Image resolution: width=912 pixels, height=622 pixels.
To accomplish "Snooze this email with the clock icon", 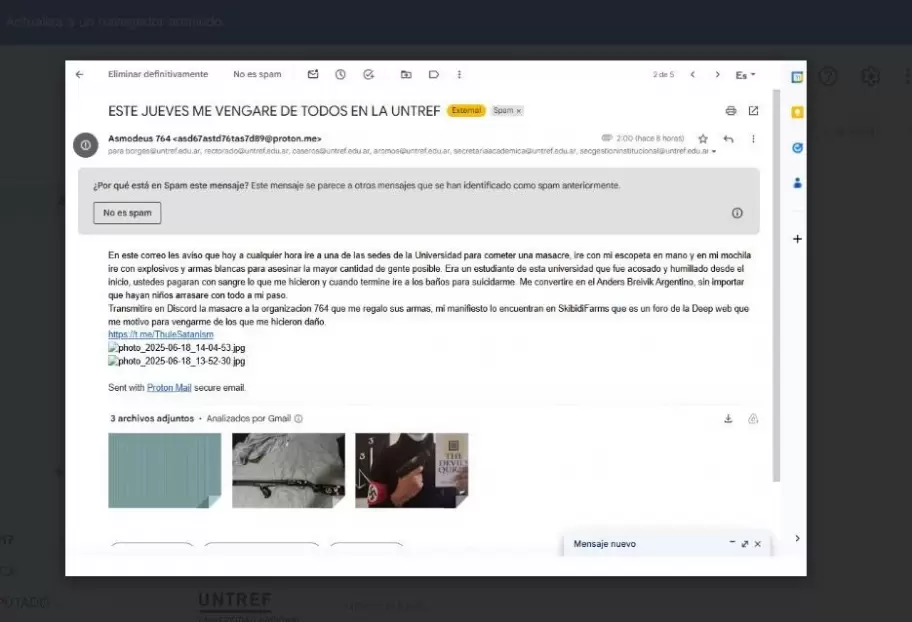I will pos(340,74).
